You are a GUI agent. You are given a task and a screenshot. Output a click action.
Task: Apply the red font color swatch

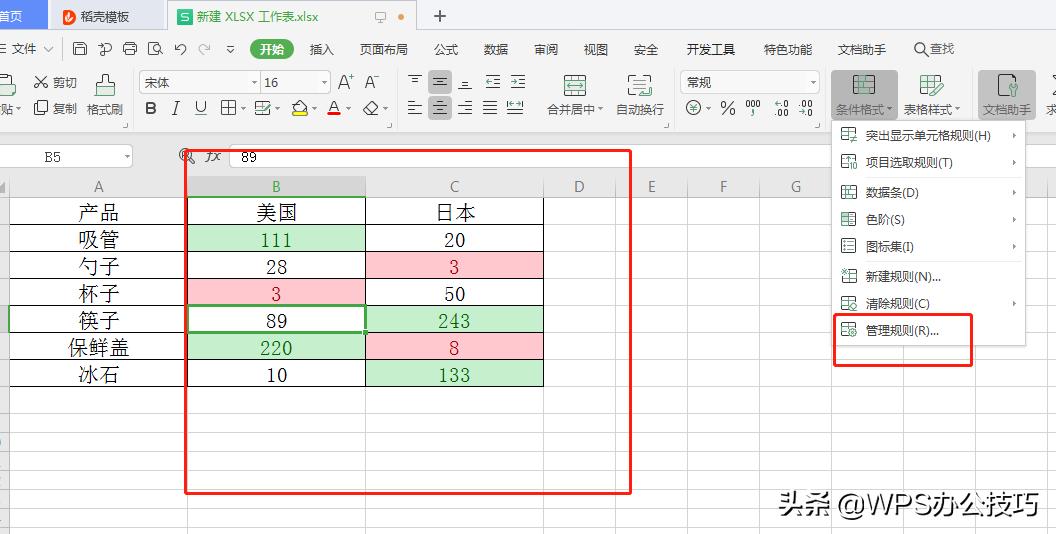point(334,108)
